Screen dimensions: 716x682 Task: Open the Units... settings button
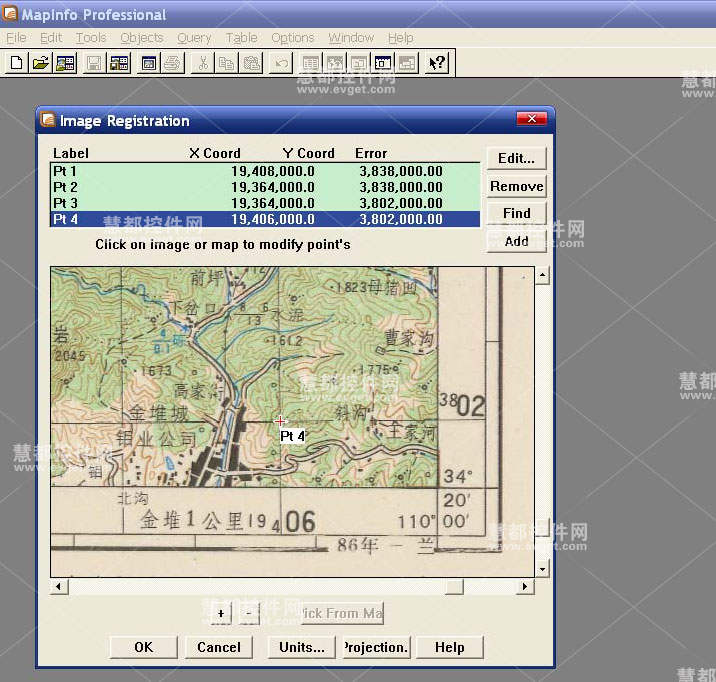[x=302, y=647]
